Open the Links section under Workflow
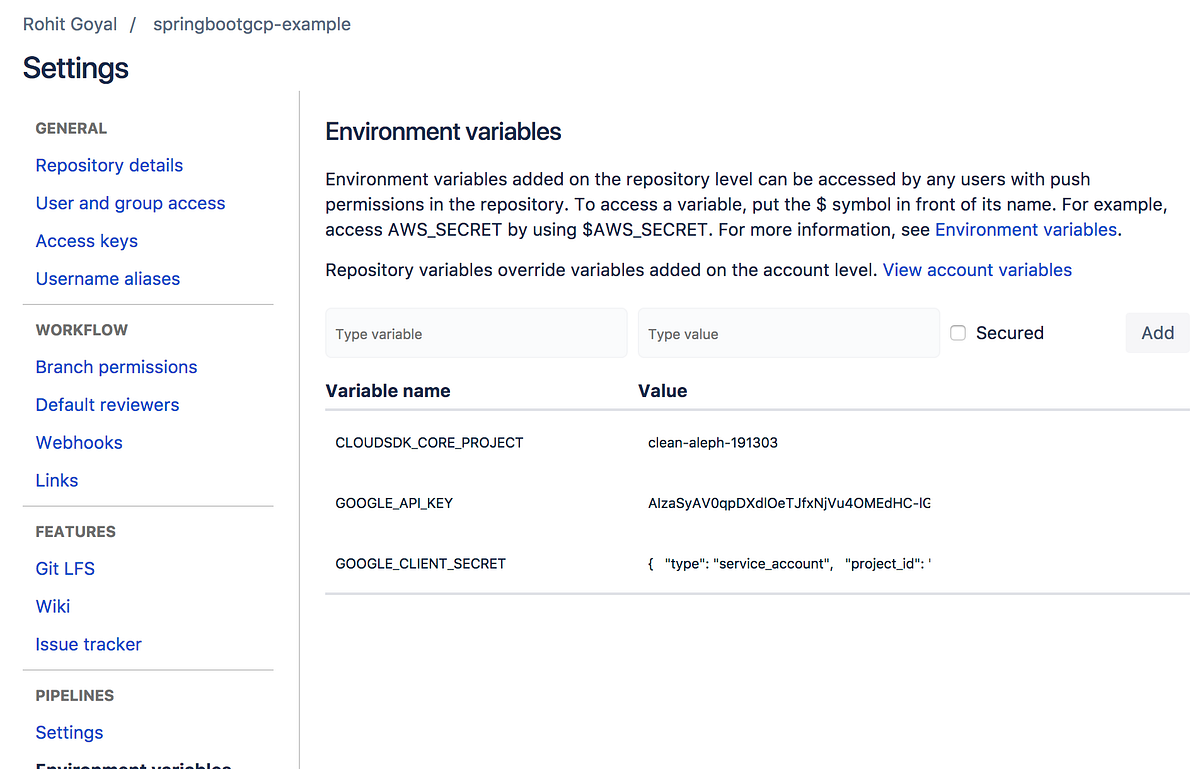Viewport: 1200px width, 769px height. point(56,480)
